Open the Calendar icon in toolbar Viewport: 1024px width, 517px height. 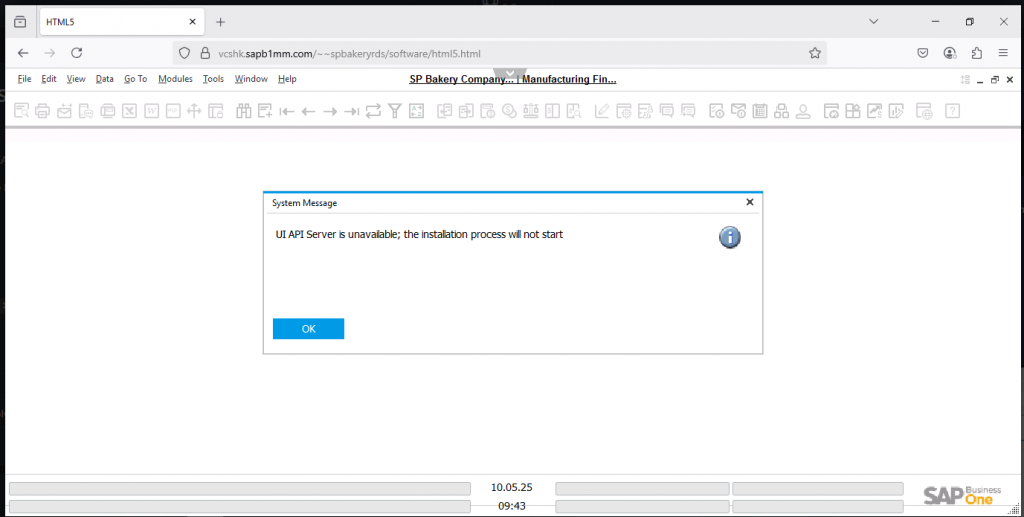[x=760, y=112]
